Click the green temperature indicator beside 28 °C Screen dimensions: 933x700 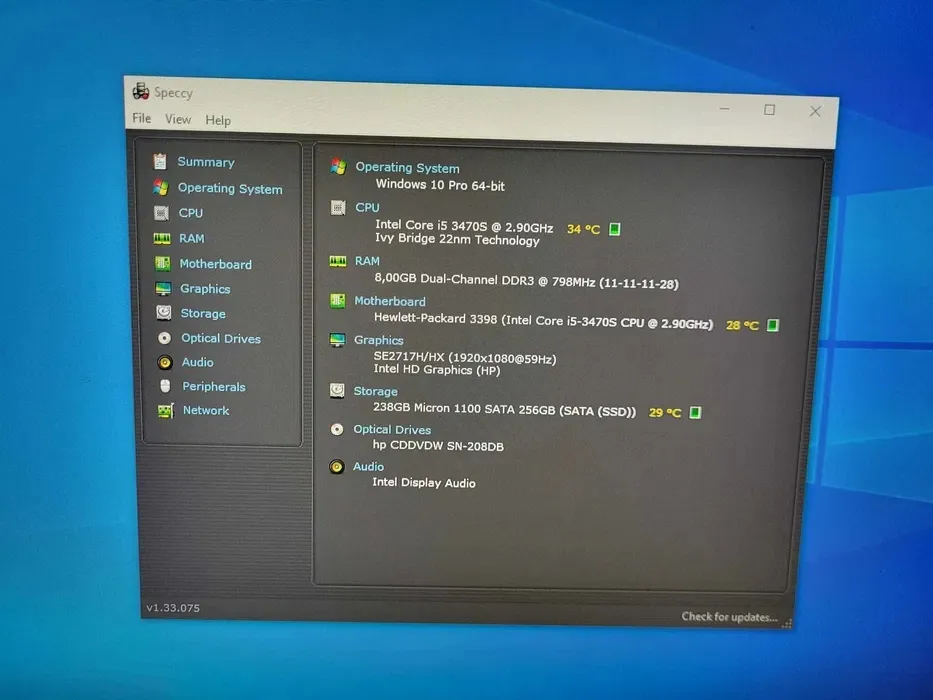[x=772, y=325]
